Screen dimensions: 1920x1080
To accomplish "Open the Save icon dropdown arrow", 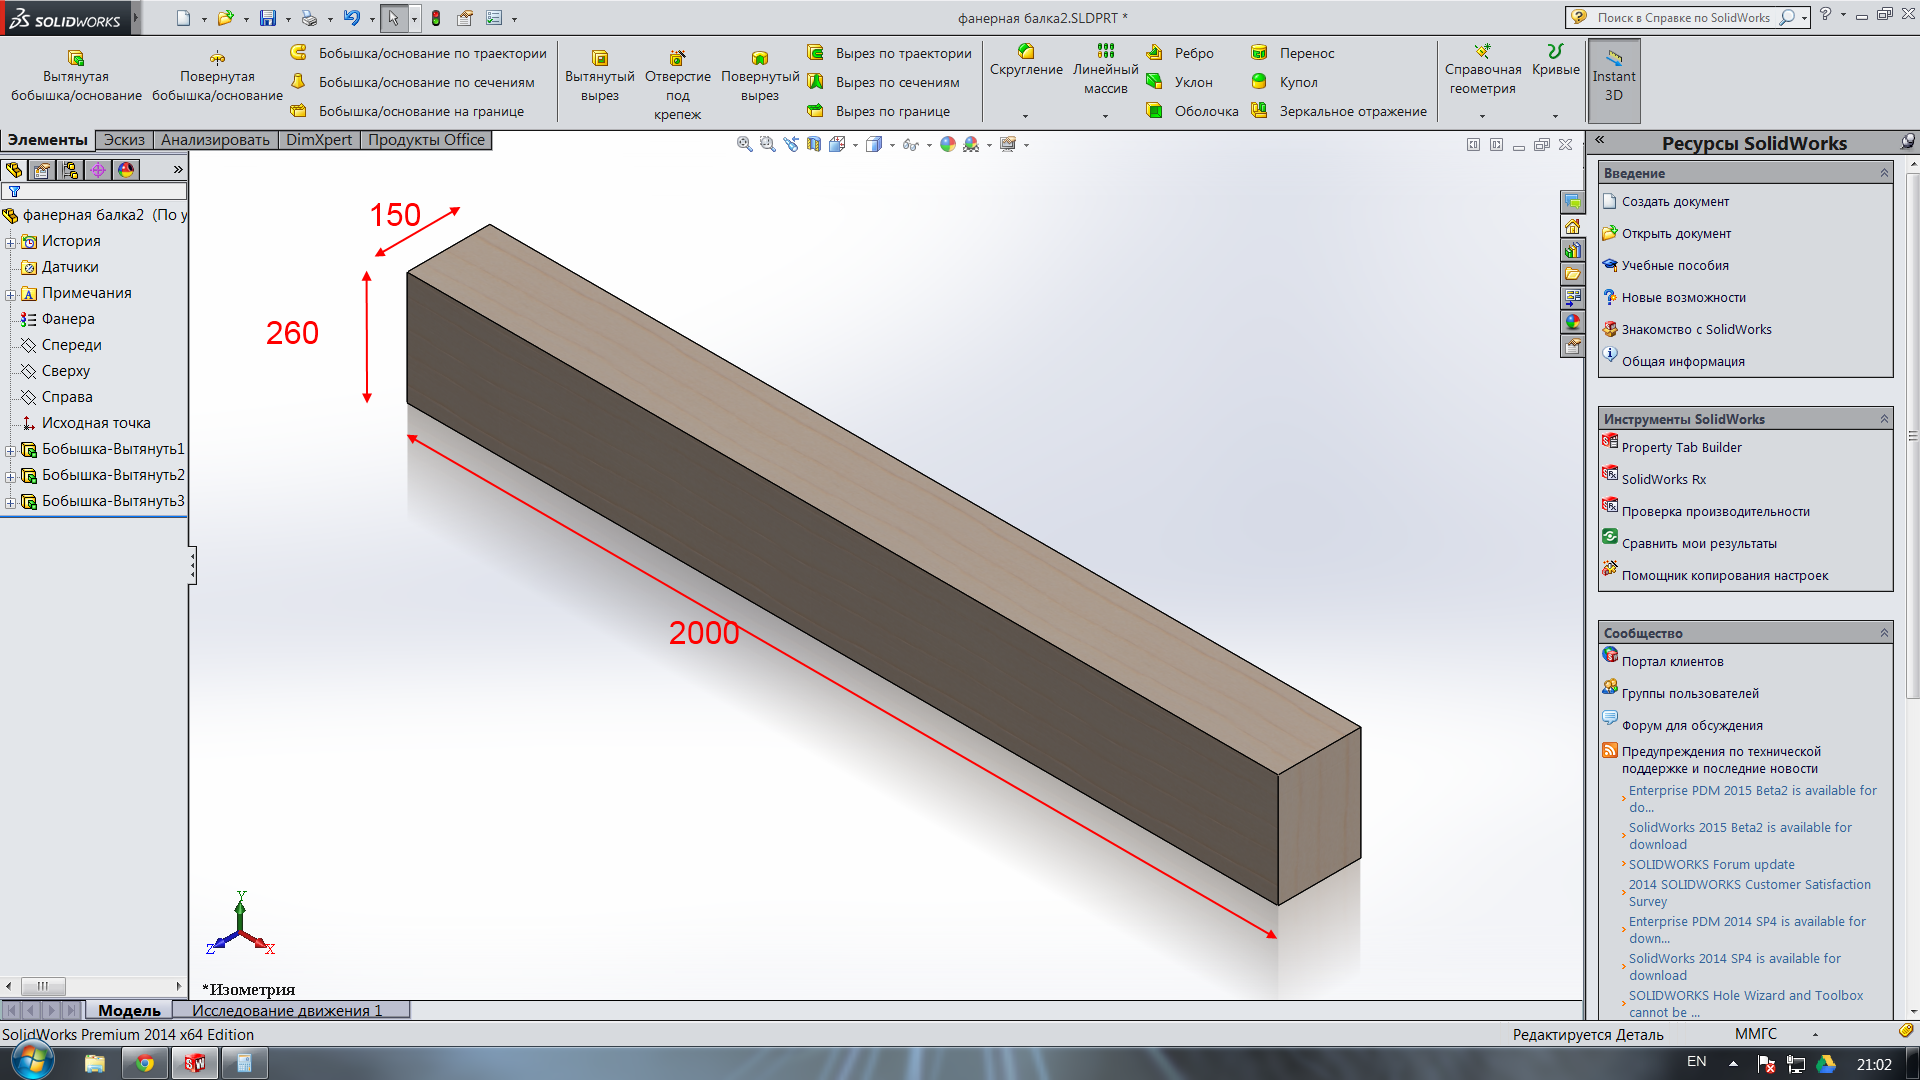I will [x=288, y=19].
